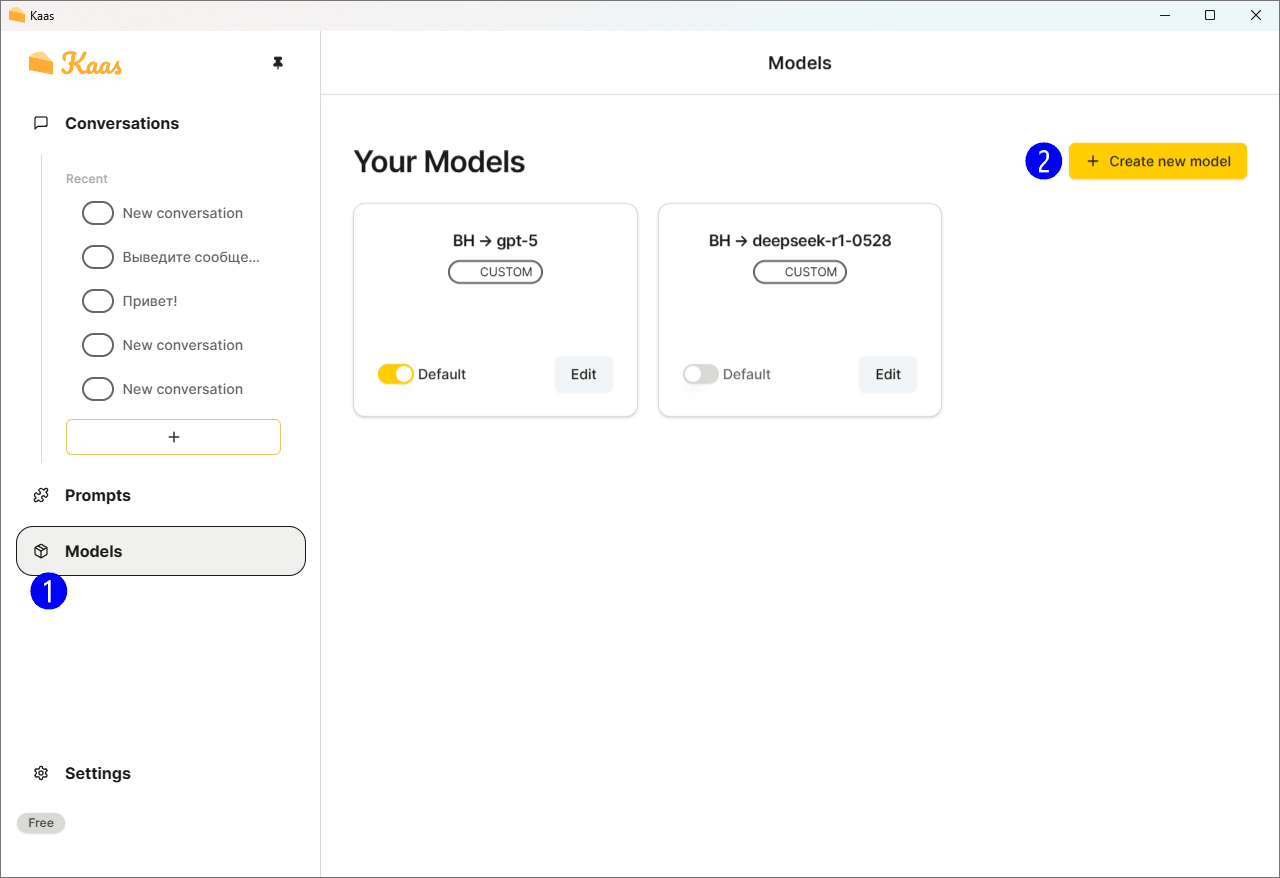Enable Default for the deepseek-r1-0528 model
The image size is (1280, 878).
(700, 373)
